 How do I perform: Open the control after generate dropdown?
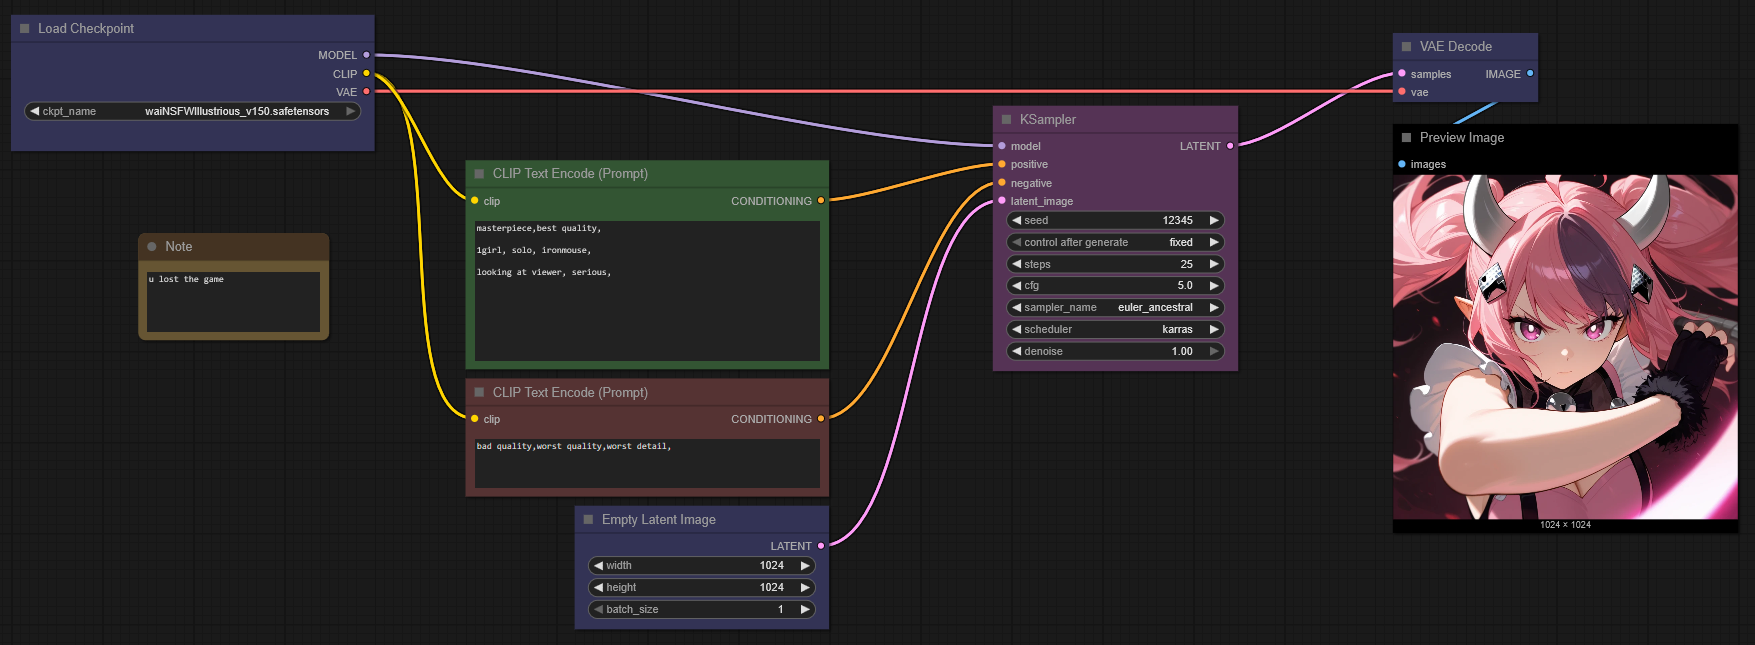pyautogui.click(x=1115, y=242)
